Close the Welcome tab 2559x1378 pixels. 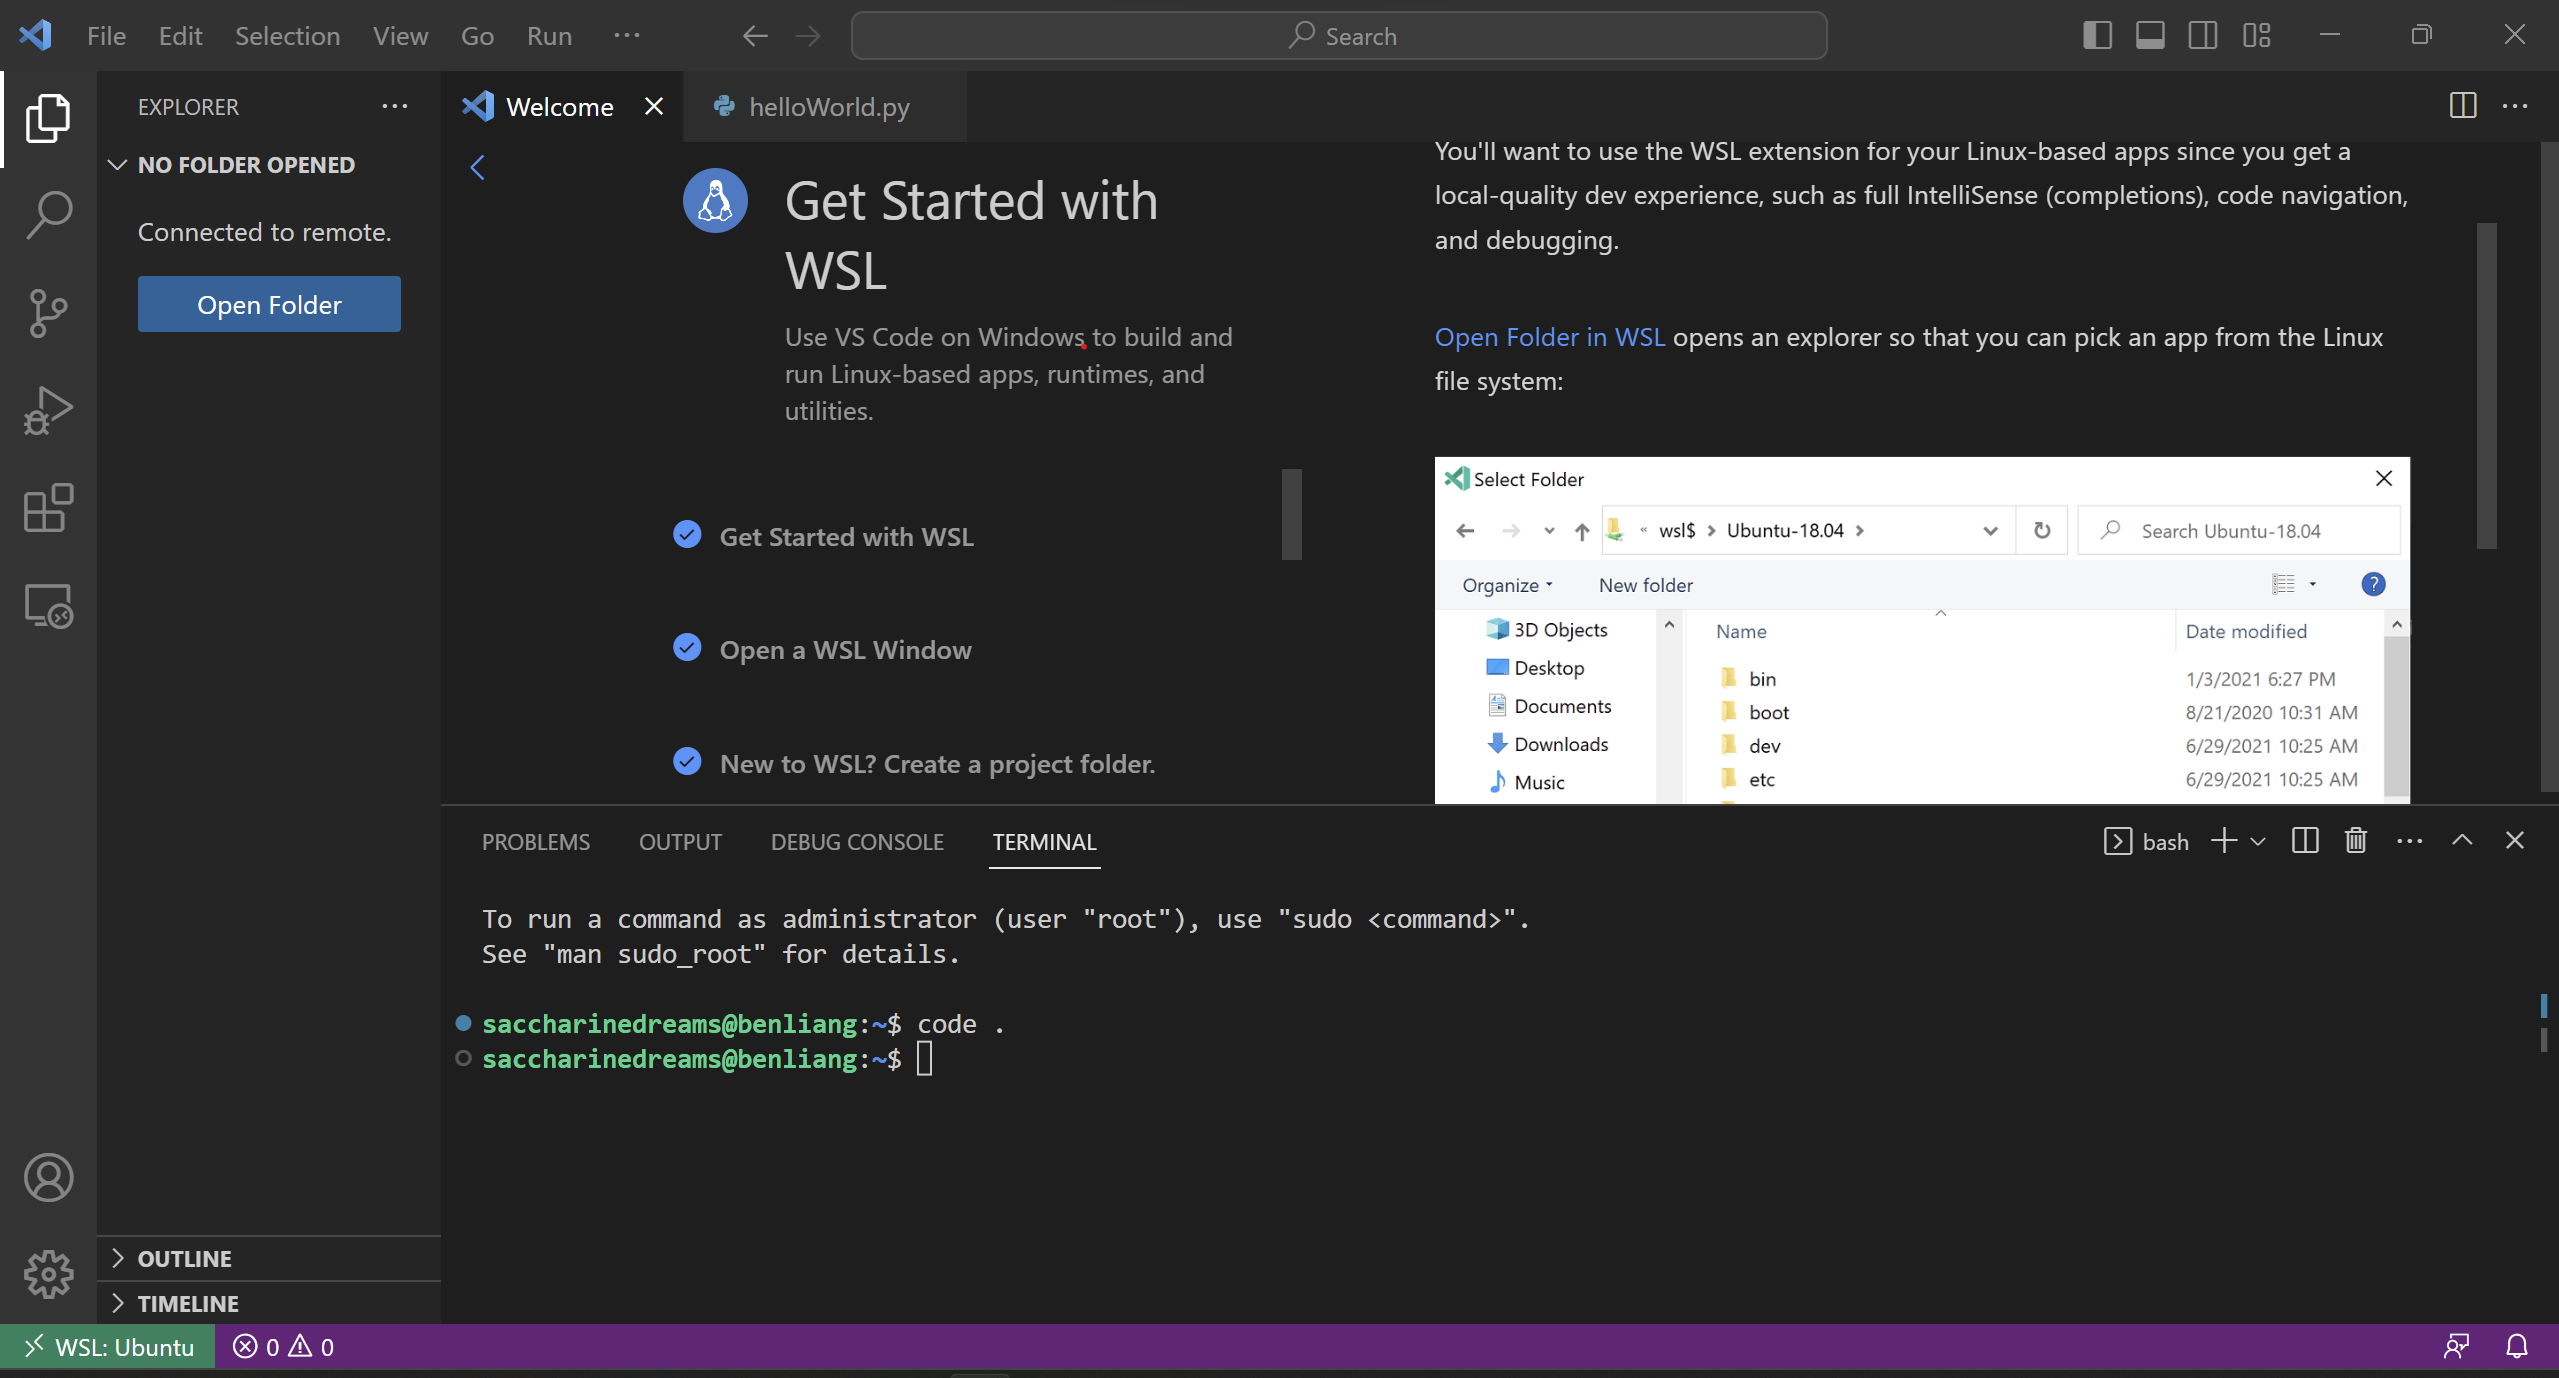(654, 106)
